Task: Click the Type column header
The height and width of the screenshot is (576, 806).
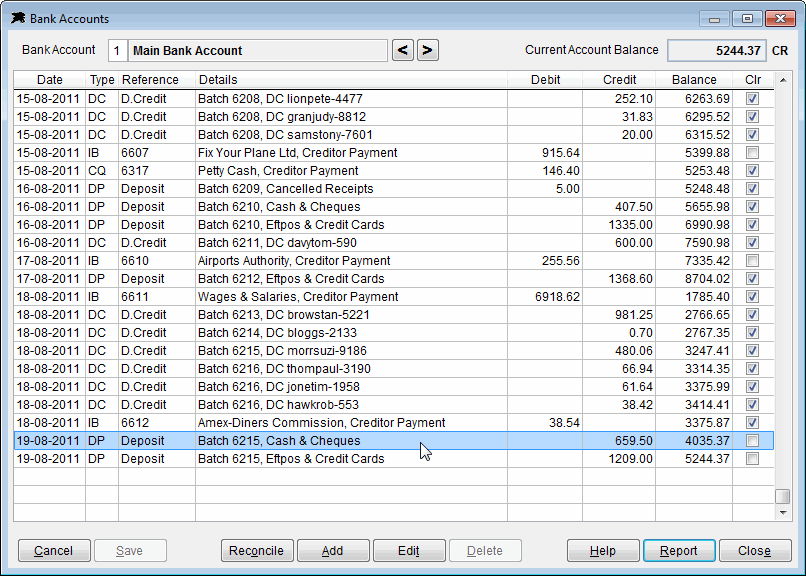Action: pos(102,80)
